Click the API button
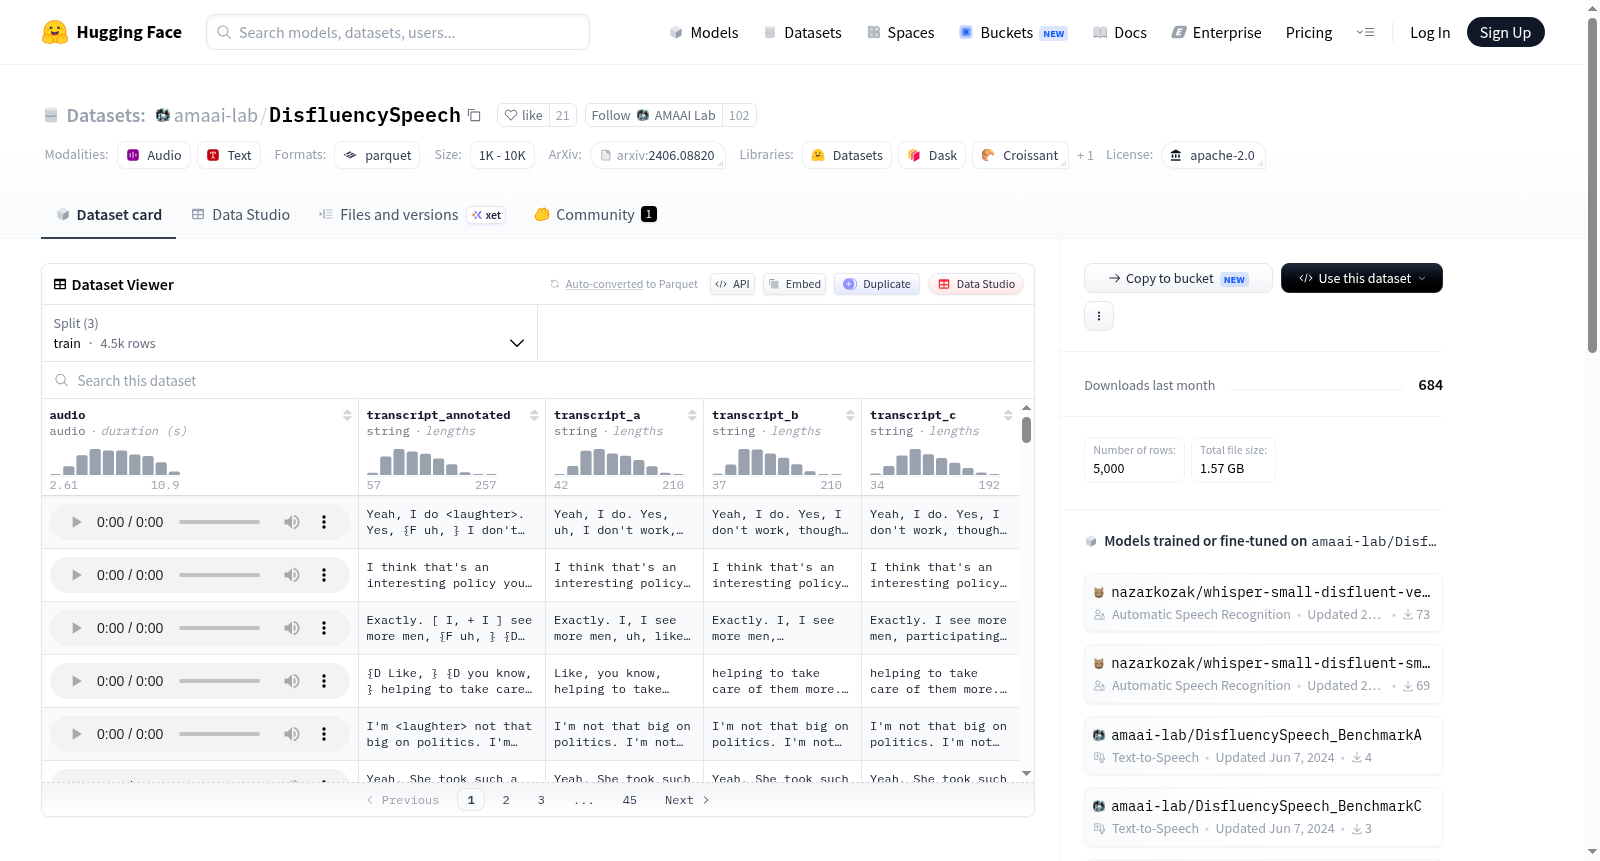The width and height of the screenshot is (1600, 861). coord(732,284)
